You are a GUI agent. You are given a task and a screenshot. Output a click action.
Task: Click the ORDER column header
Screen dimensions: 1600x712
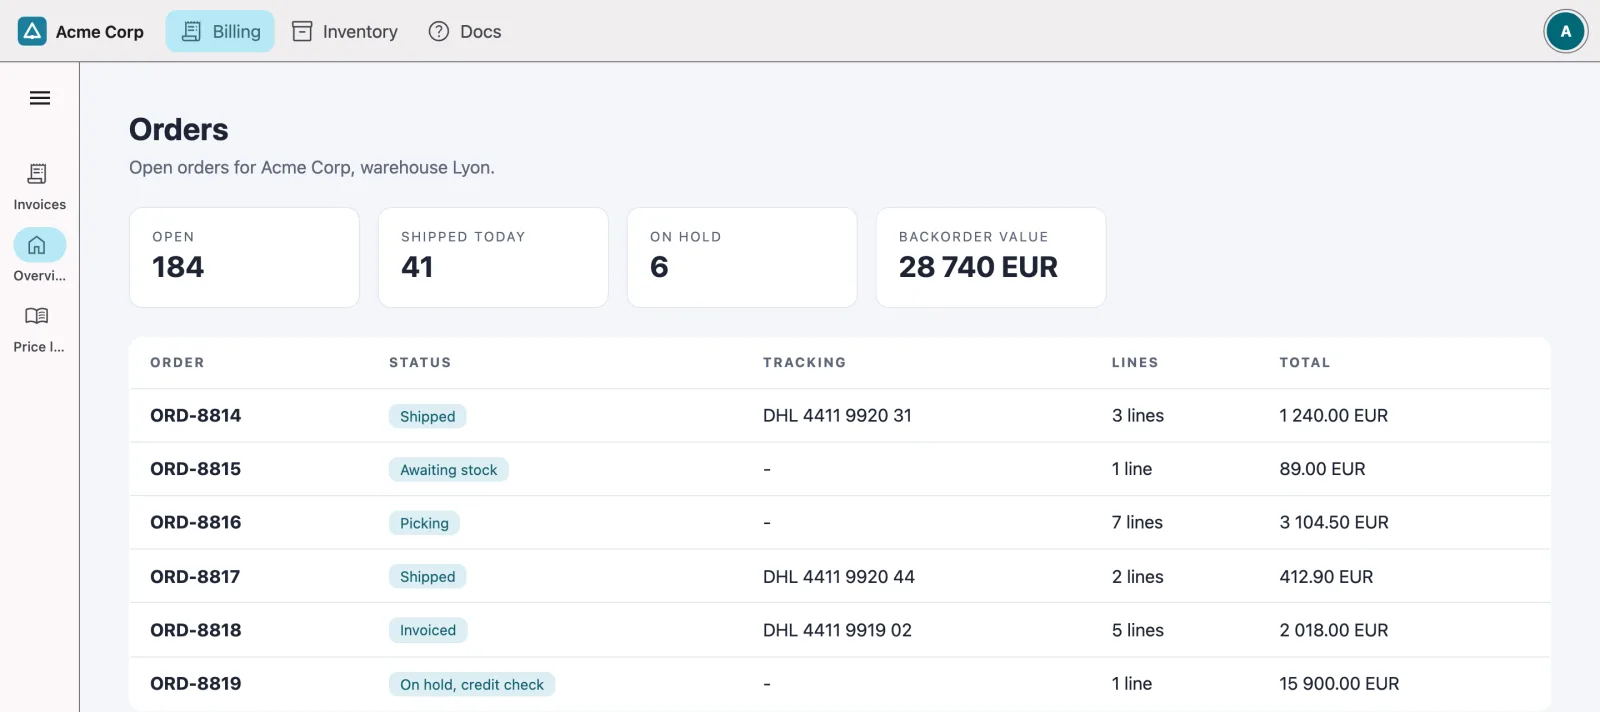177,363
